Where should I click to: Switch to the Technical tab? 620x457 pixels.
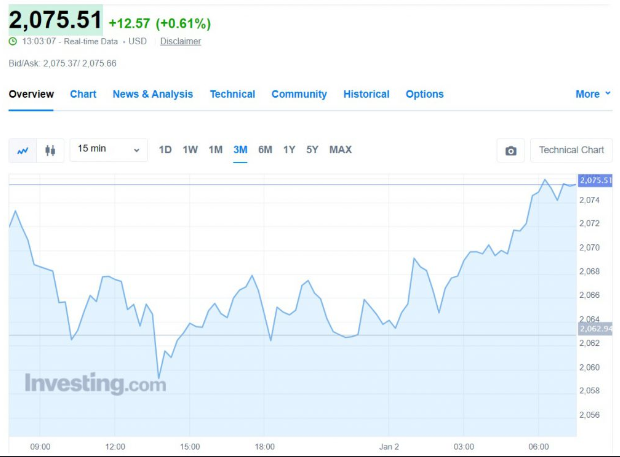[x=232, y=94]
